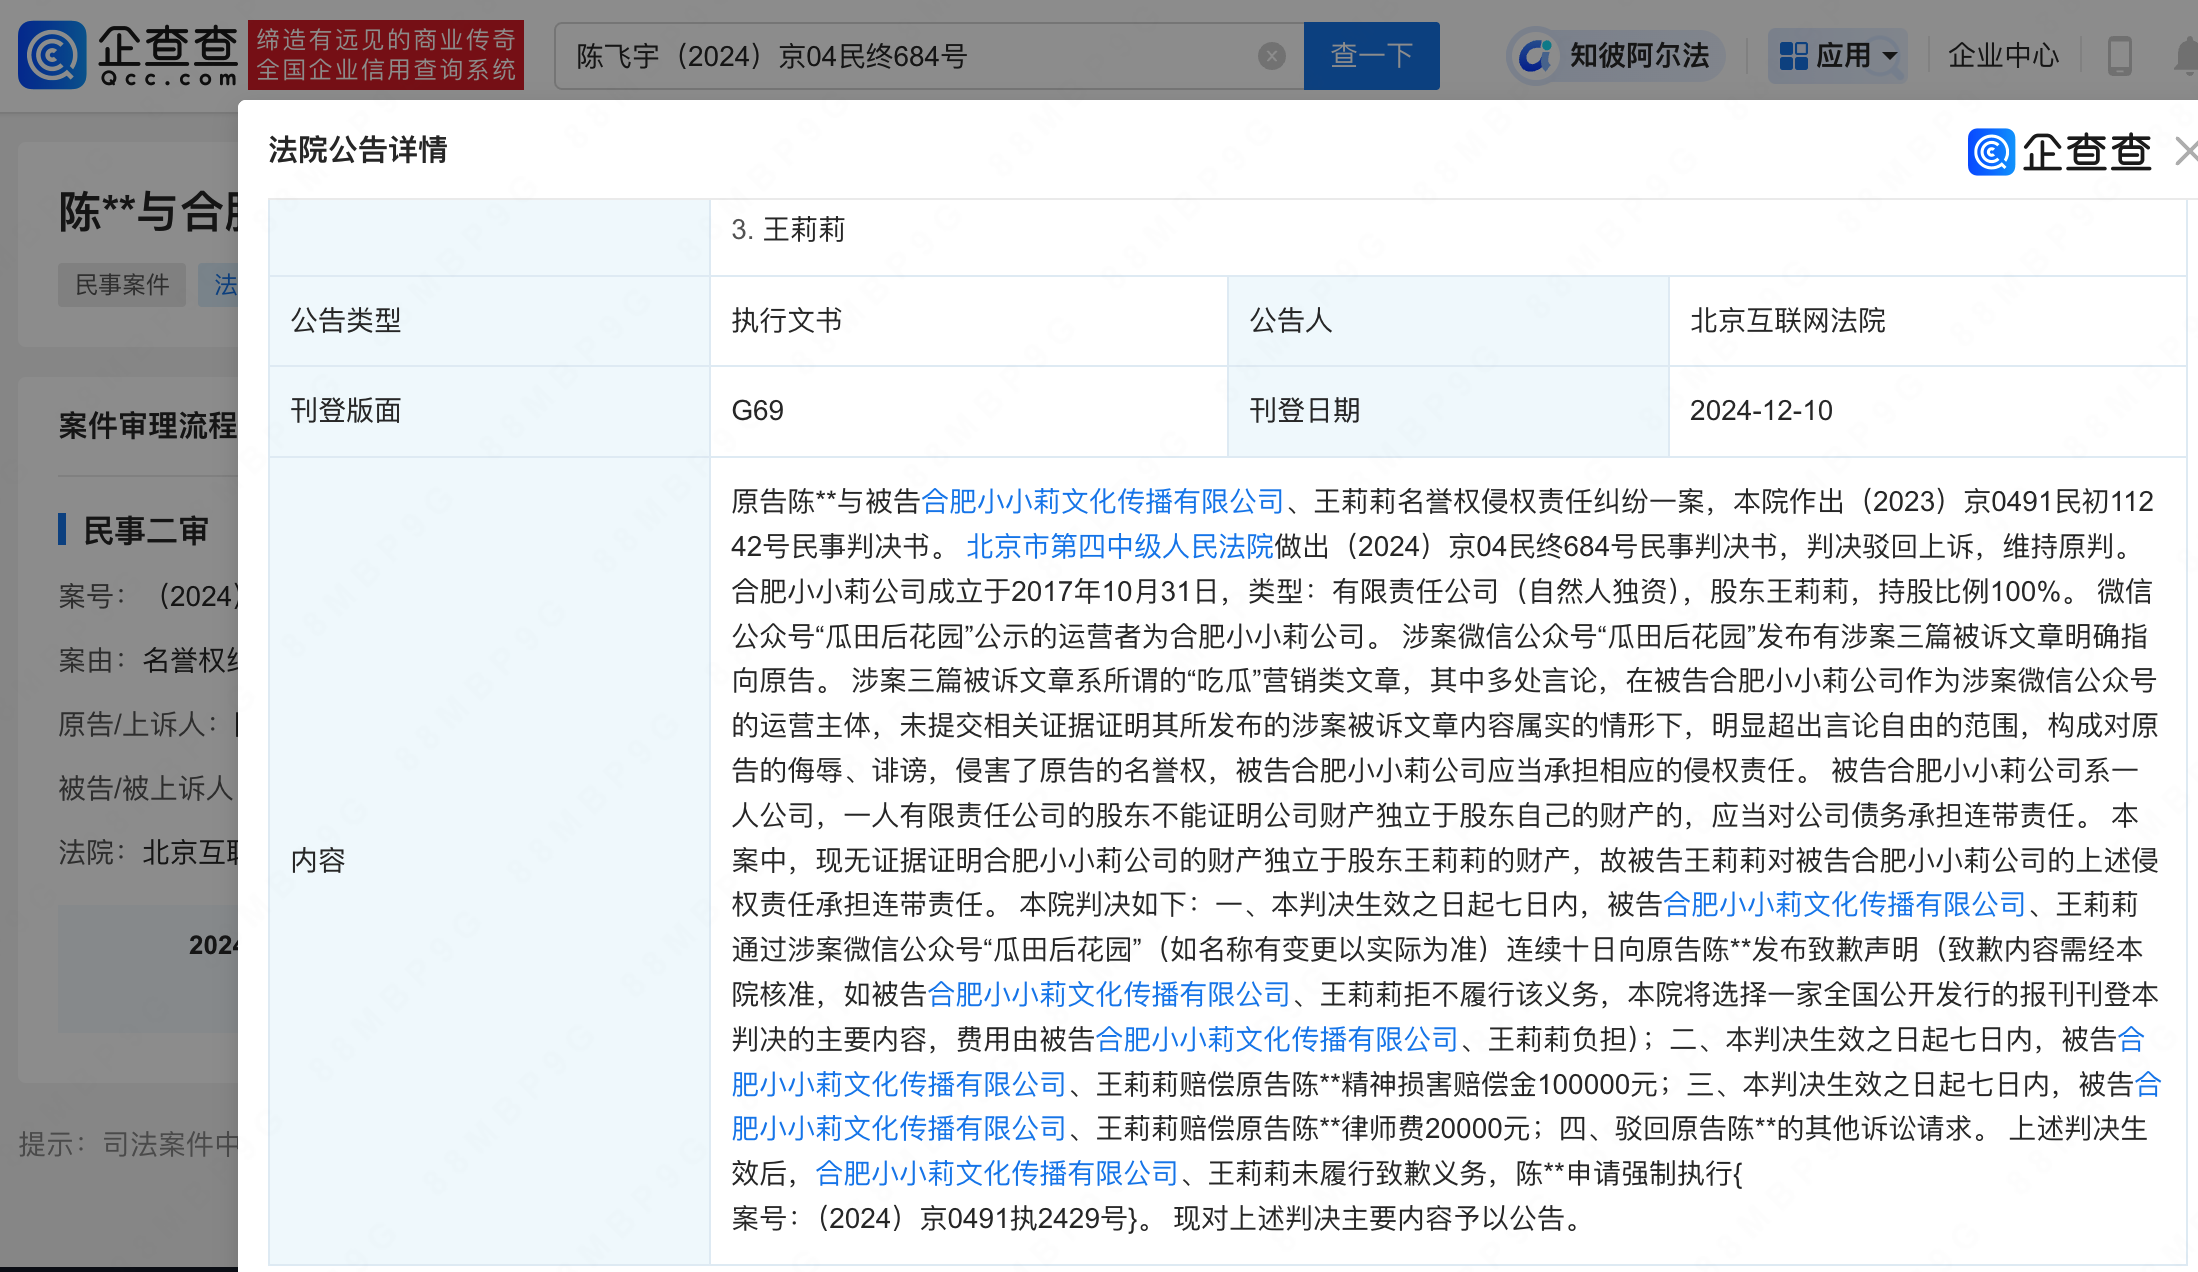Click the G69 publication page value
Viewport: 2198px width, 1272px height.
point(757,410)
